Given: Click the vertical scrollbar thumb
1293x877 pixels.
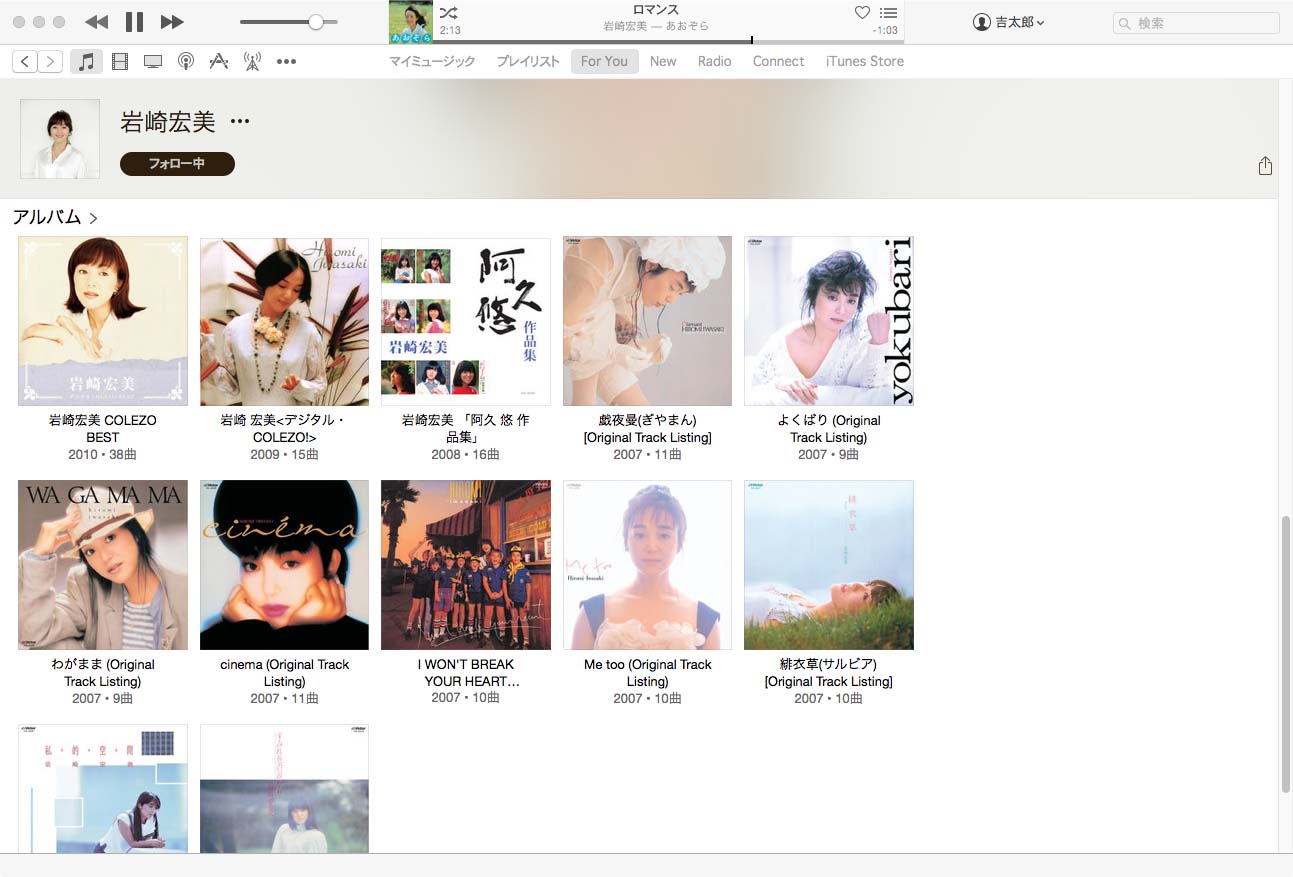Looking at the screenshot, I should click(1285, 655).
